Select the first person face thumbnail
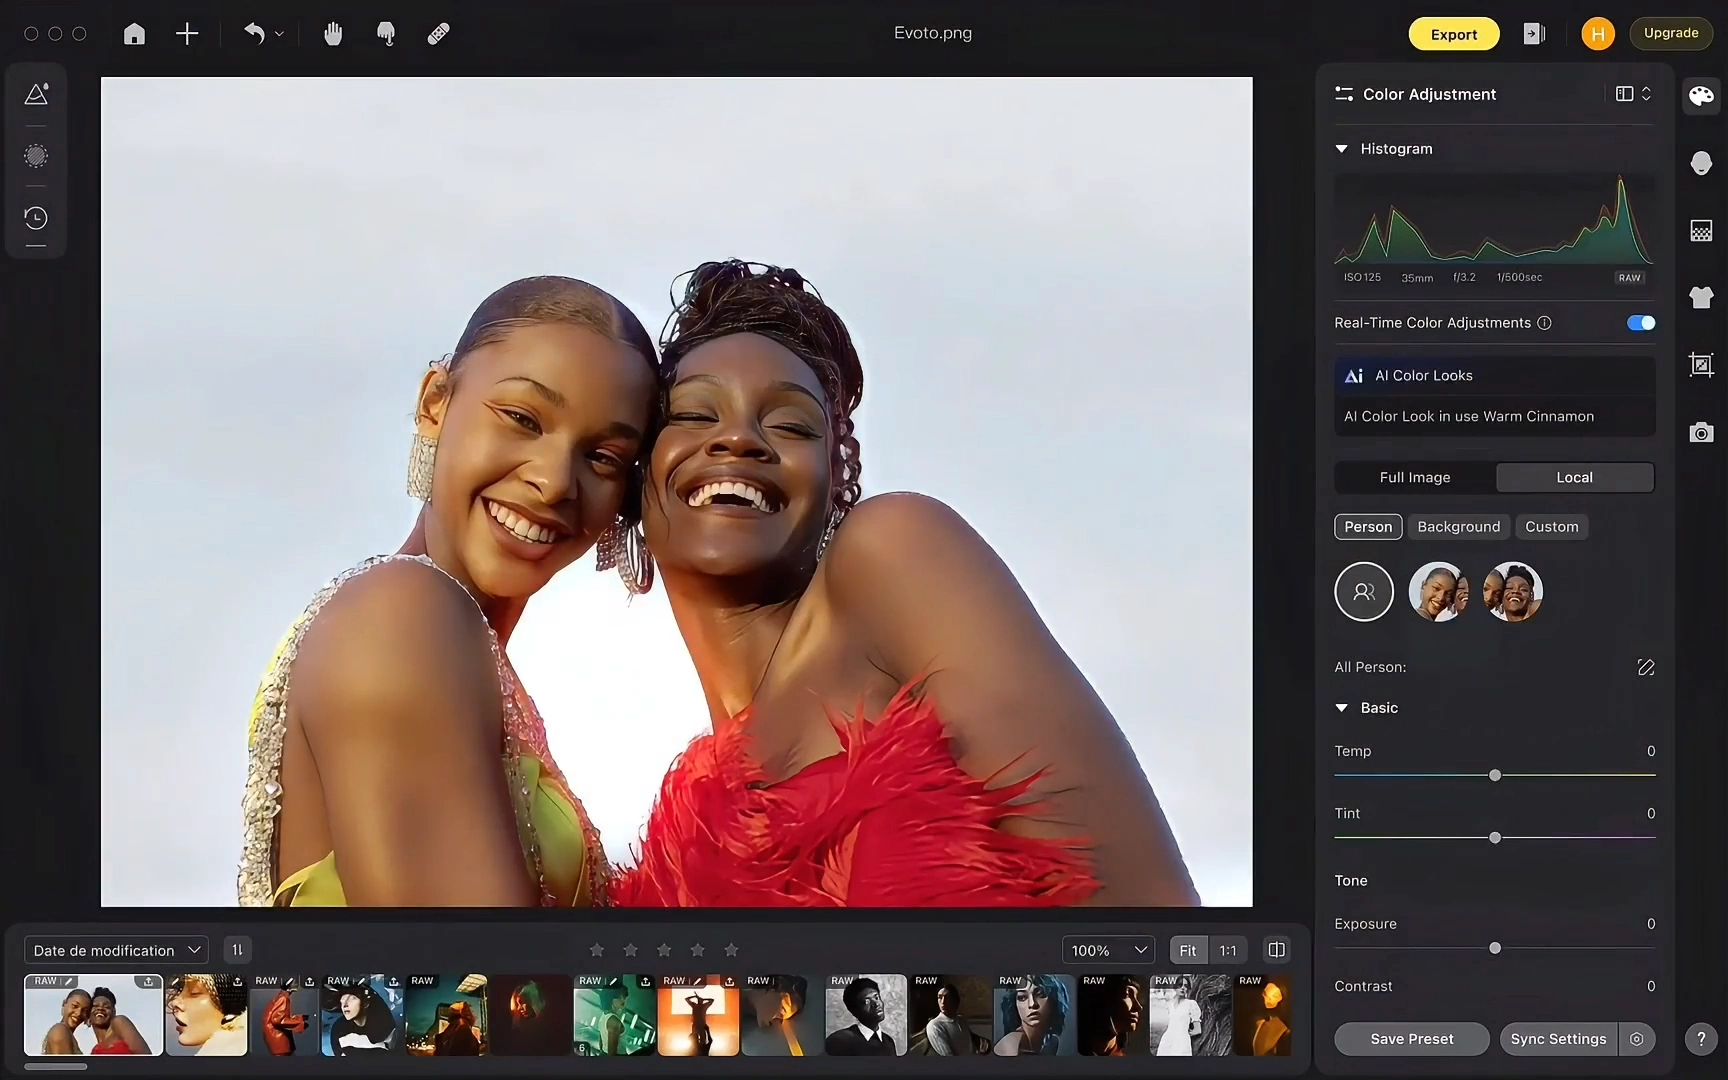 click(1438, 592)
